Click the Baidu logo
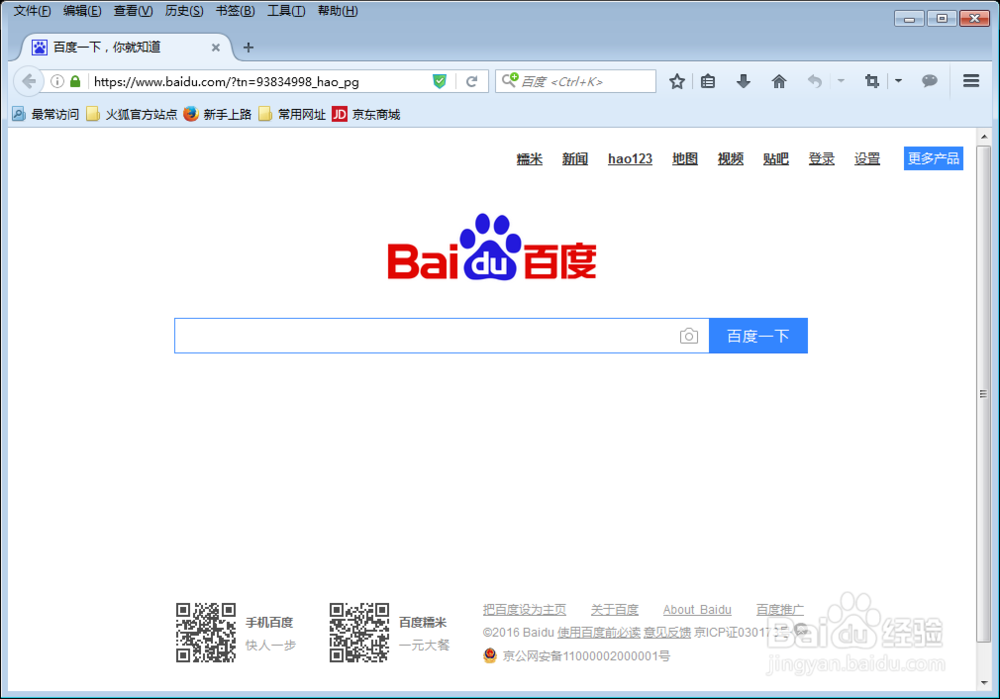This screenshot has height=699, width=1000. pyautogui.click(x=492, y=247)
